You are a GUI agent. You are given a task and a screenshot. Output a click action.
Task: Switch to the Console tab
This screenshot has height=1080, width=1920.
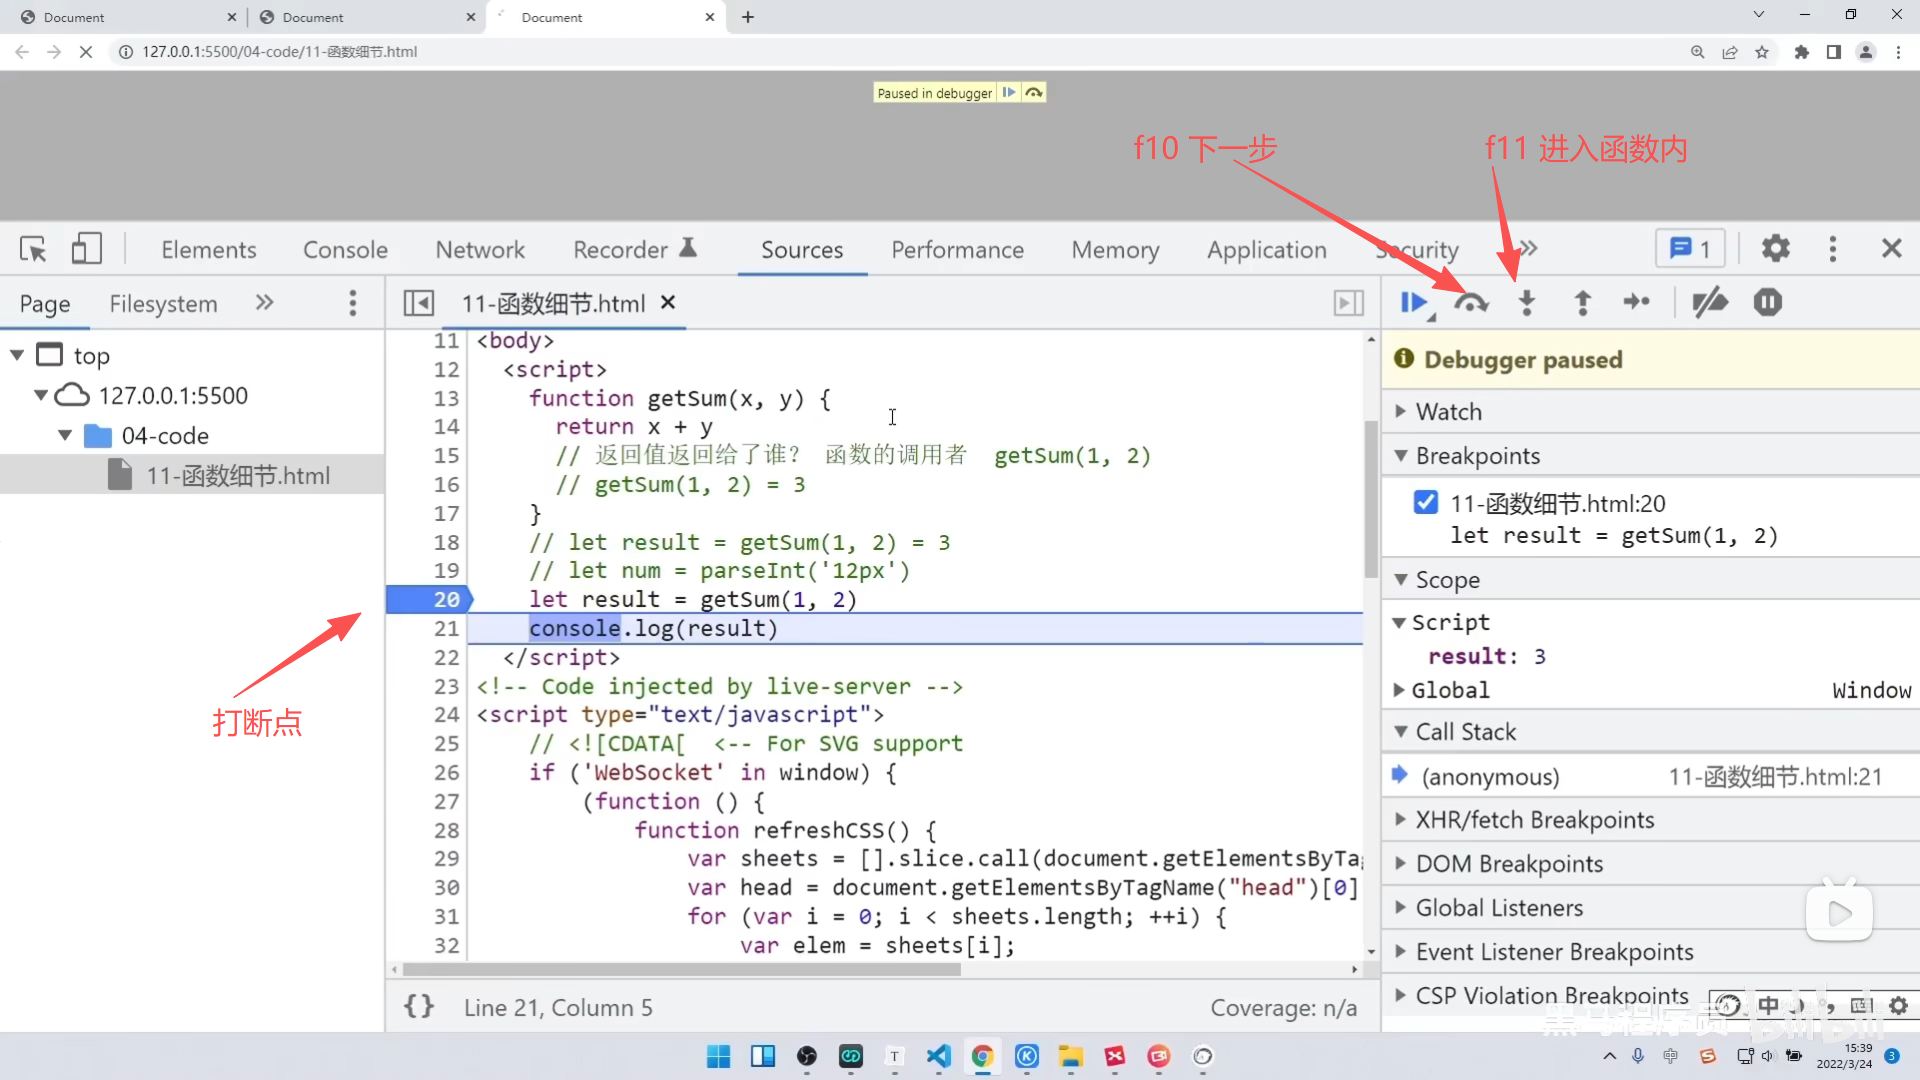click(345, 250)
